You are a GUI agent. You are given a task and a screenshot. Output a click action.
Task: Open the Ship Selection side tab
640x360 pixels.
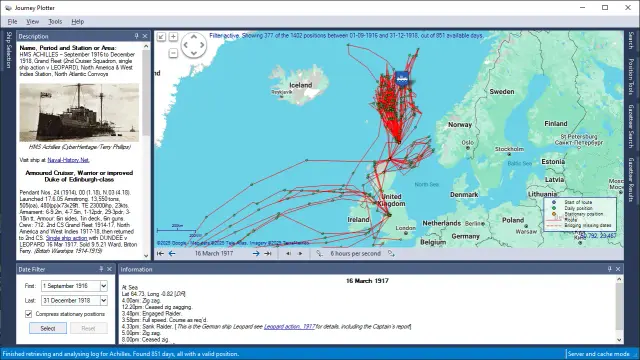point(8,50)
